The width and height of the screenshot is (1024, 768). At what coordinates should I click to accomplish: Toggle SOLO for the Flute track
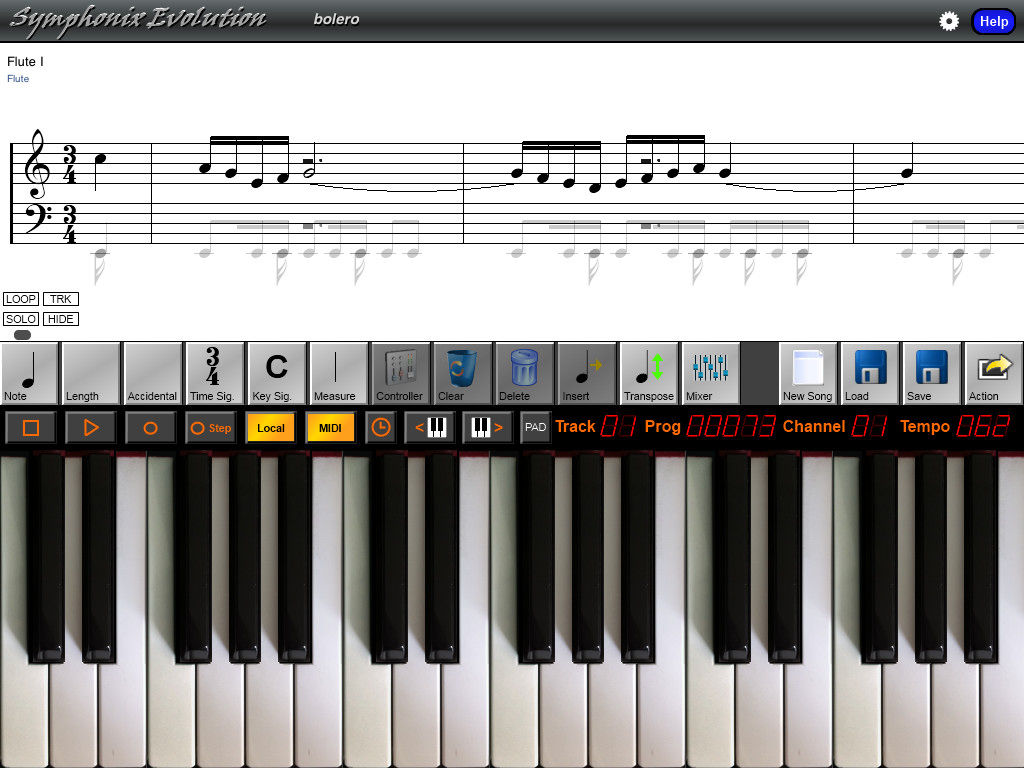21,319
